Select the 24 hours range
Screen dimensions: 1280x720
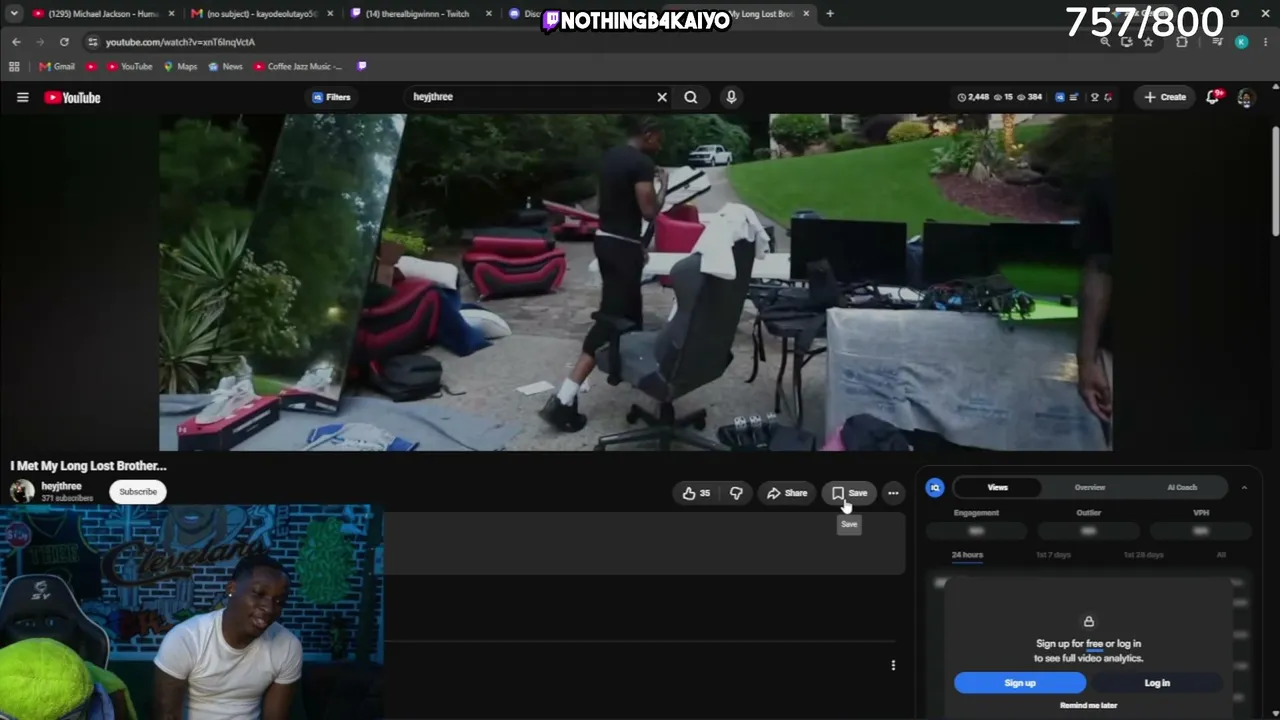[967, 555]
